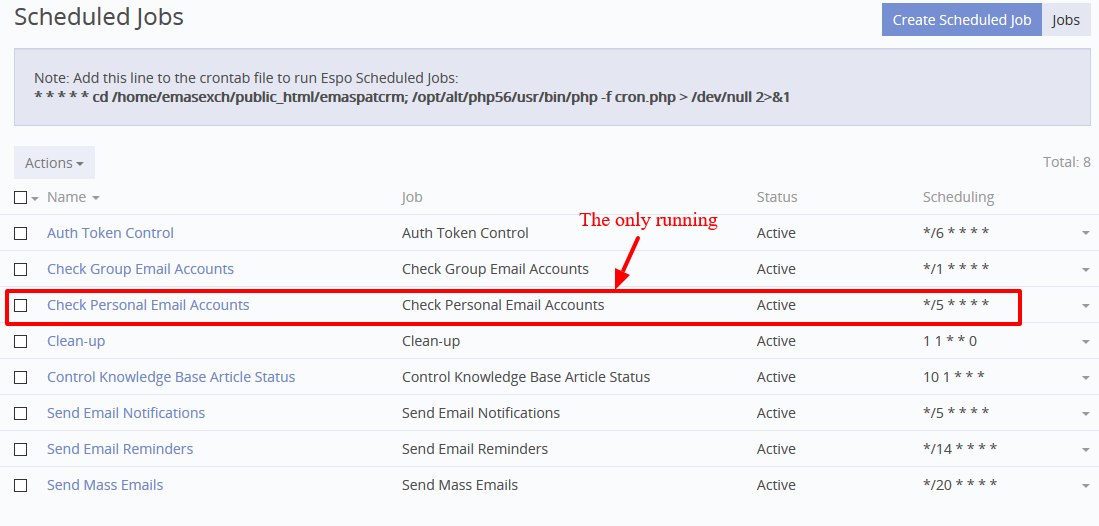Sort the list by Name column
This screenshot has height=526, width=1099.
(67, 198)
